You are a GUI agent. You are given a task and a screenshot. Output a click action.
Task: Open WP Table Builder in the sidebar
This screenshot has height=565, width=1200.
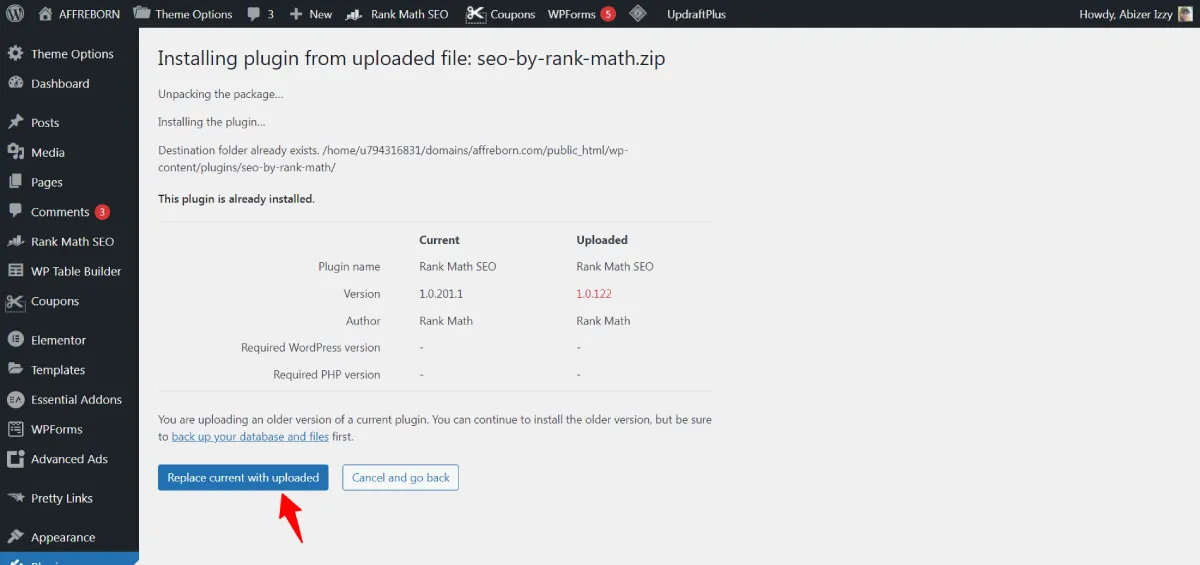pos(76,271)
